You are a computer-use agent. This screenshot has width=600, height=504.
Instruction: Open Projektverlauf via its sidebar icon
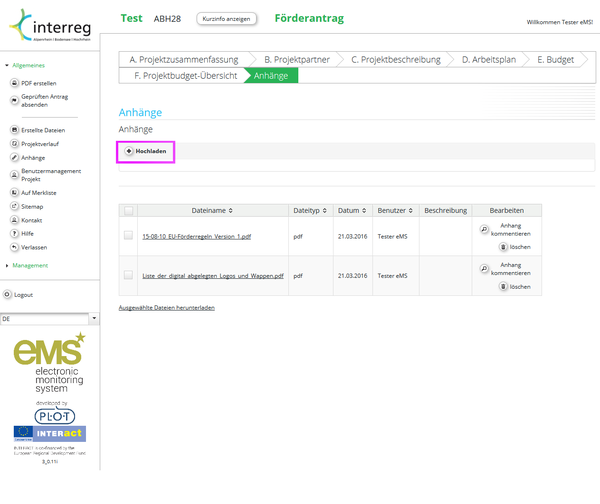click(x=13, y=144)
